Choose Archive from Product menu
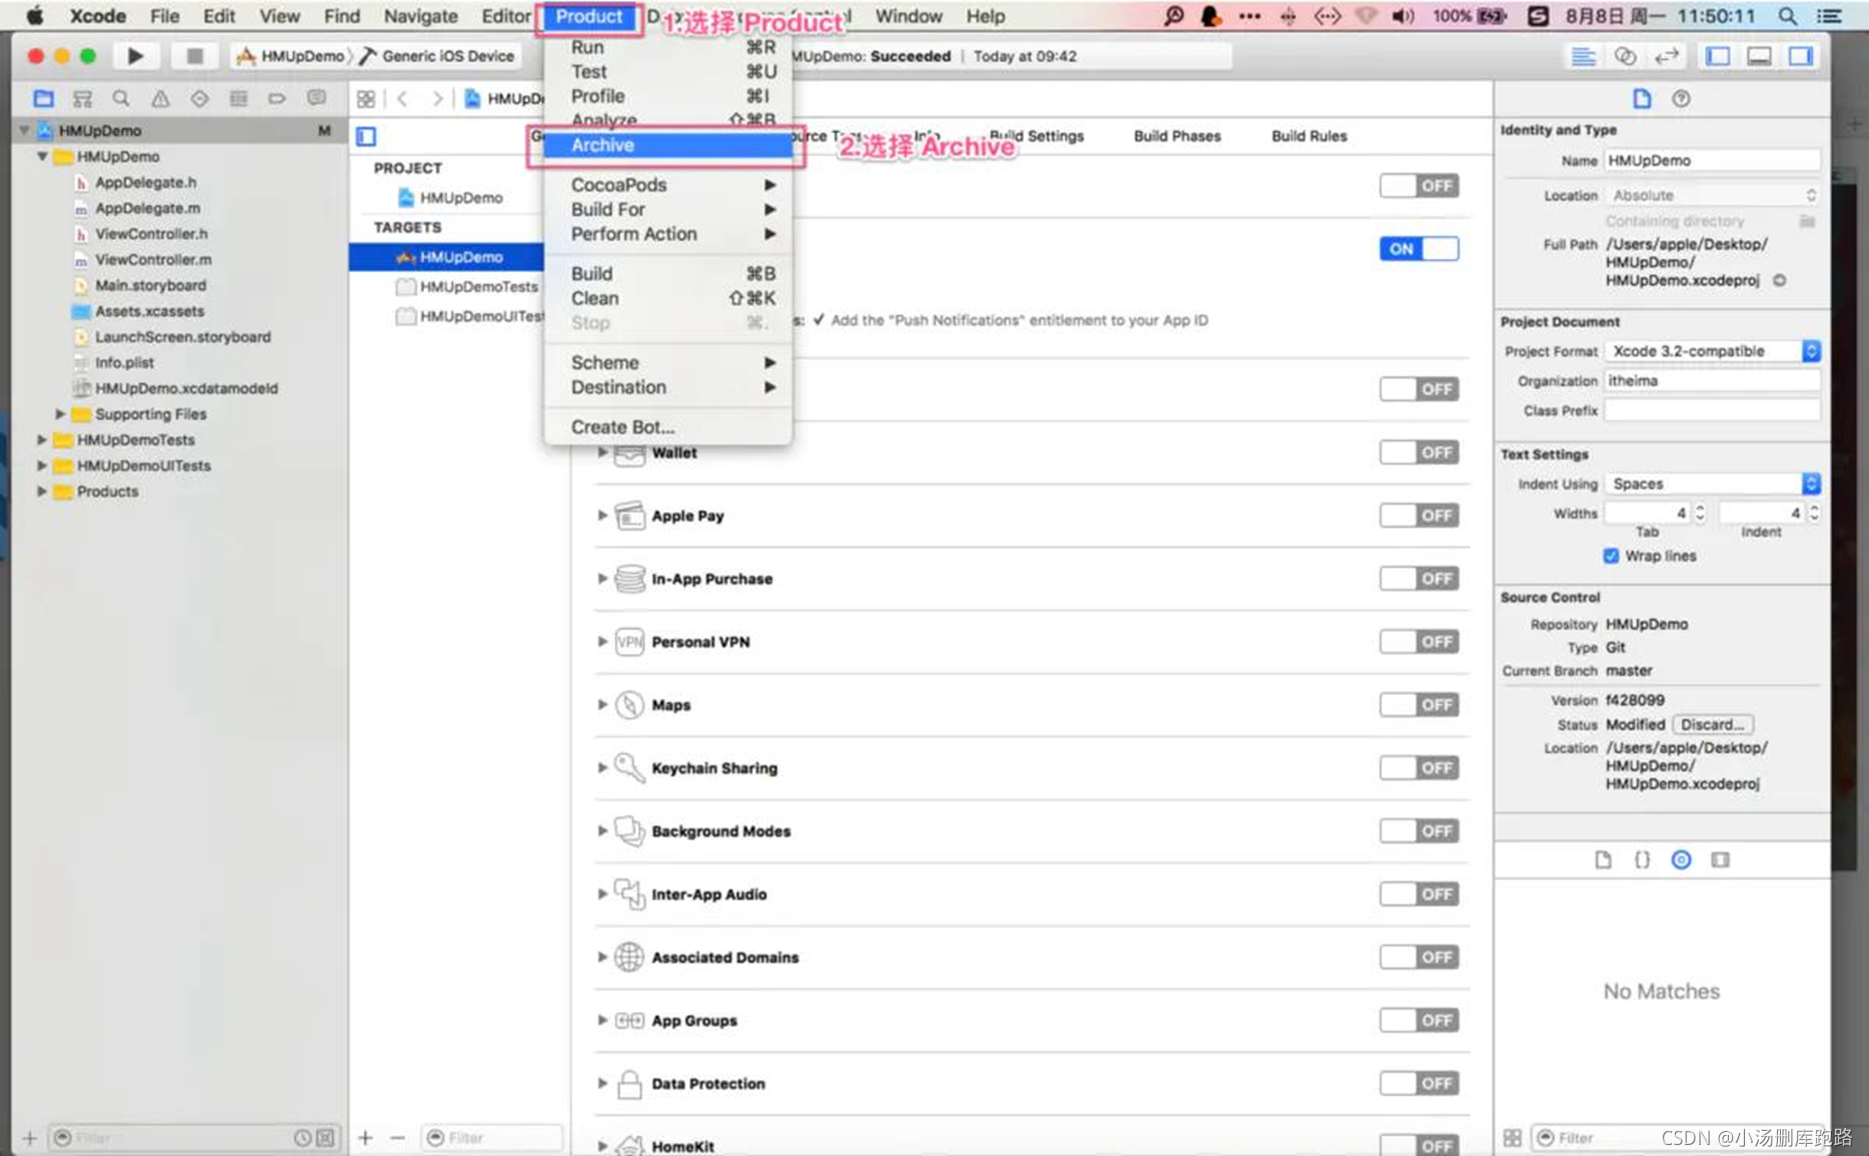The width and height of the screenshot is (1869, 1156). 667,145
